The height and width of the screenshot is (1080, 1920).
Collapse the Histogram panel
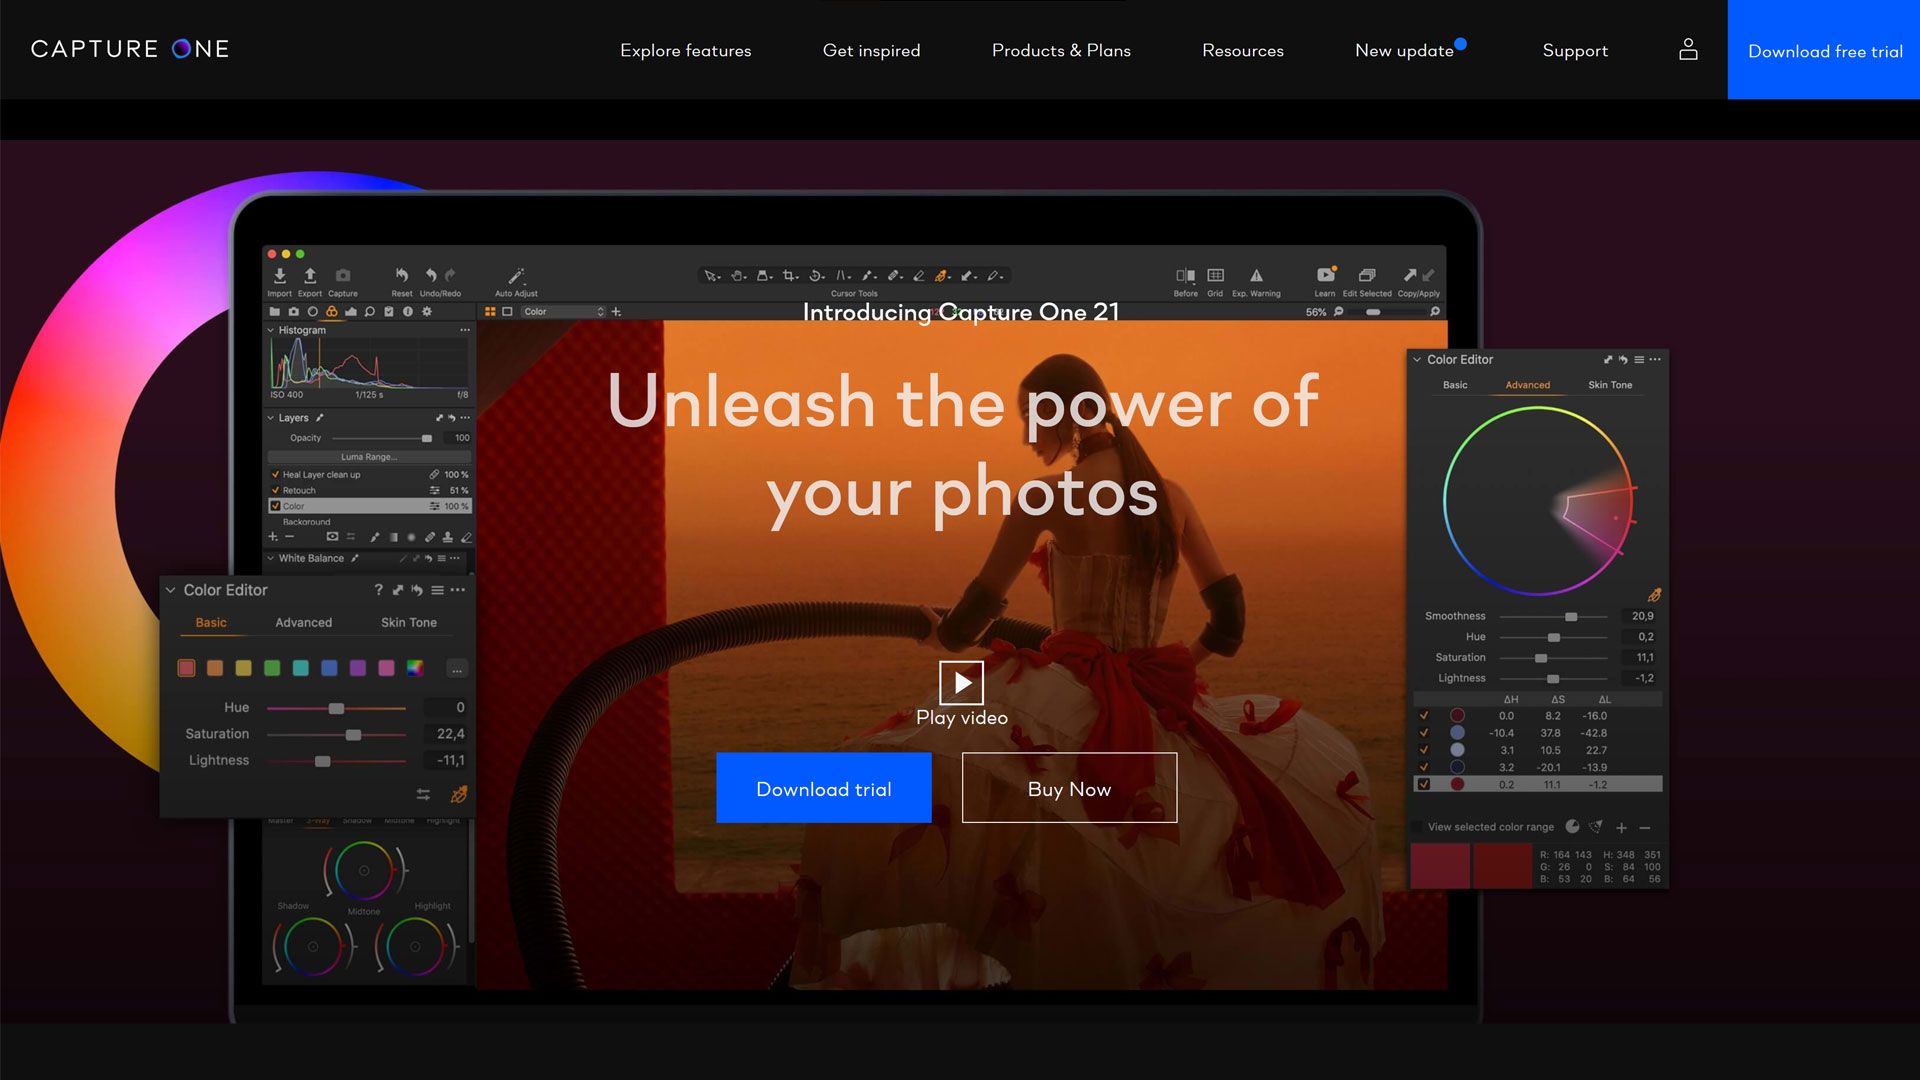[x=270, y=330]
